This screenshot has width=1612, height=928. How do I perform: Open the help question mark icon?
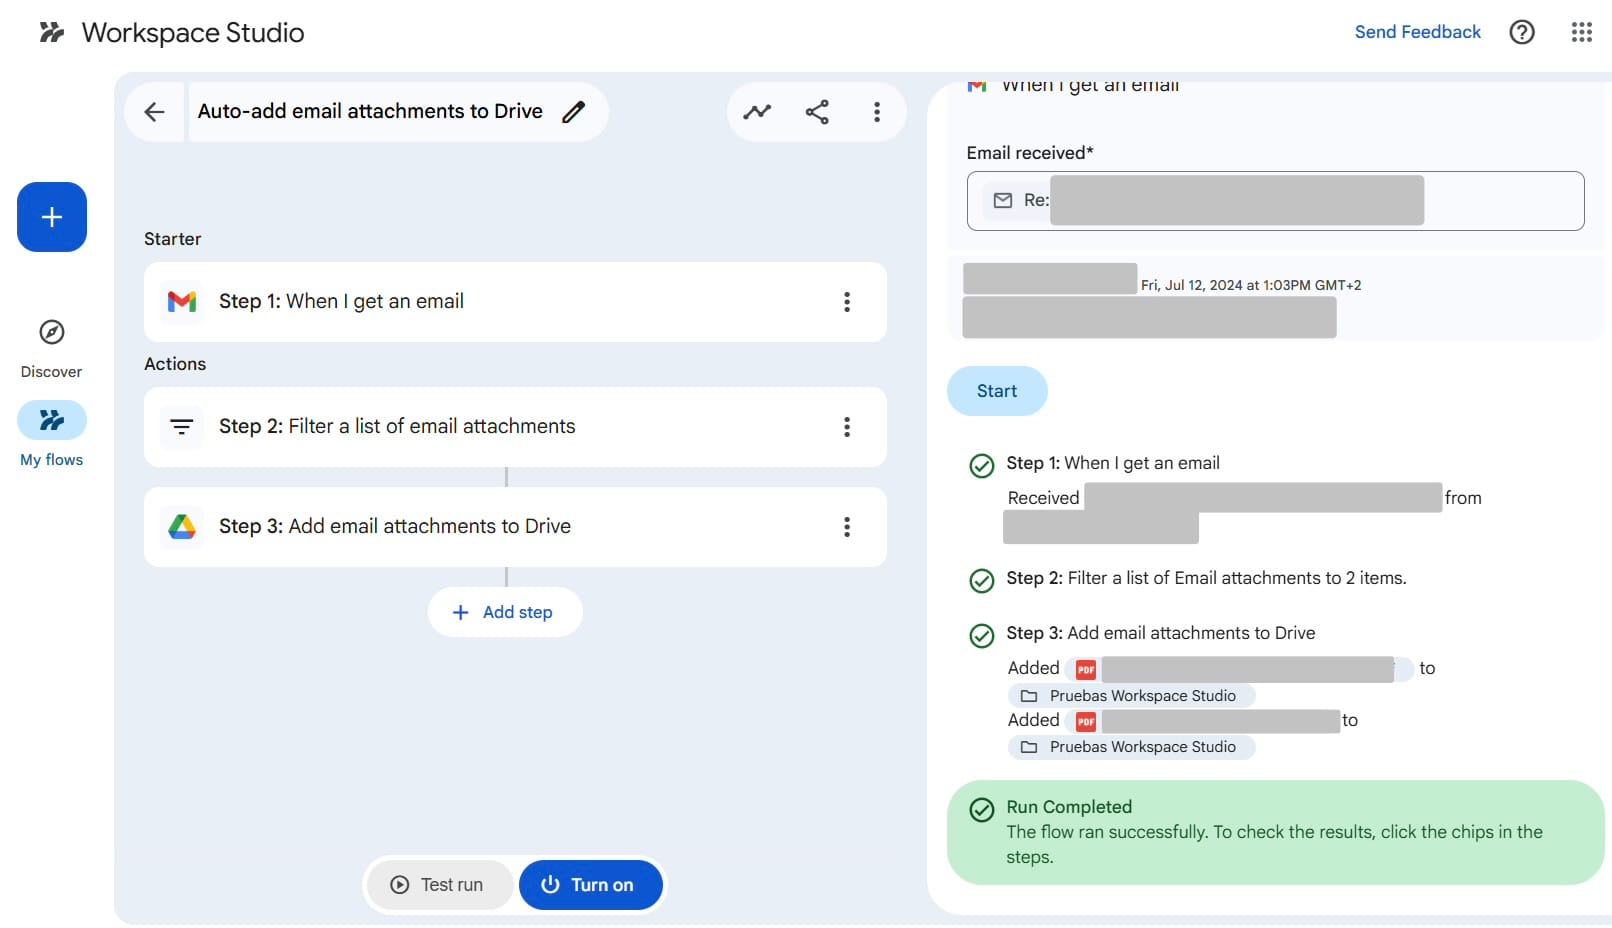click(1521, 32)
